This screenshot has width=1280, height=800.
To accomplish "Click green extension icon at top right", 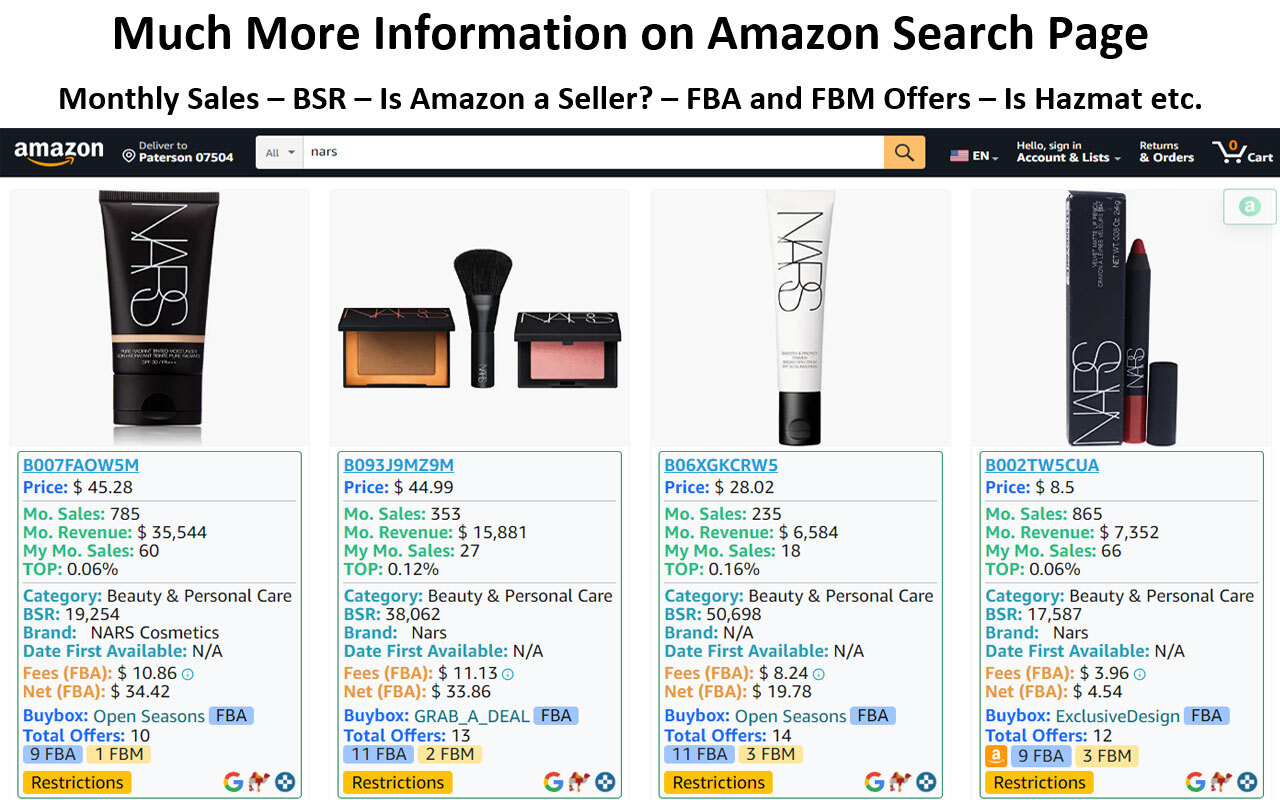I will pyautogui.click(x=1250, y=207).
